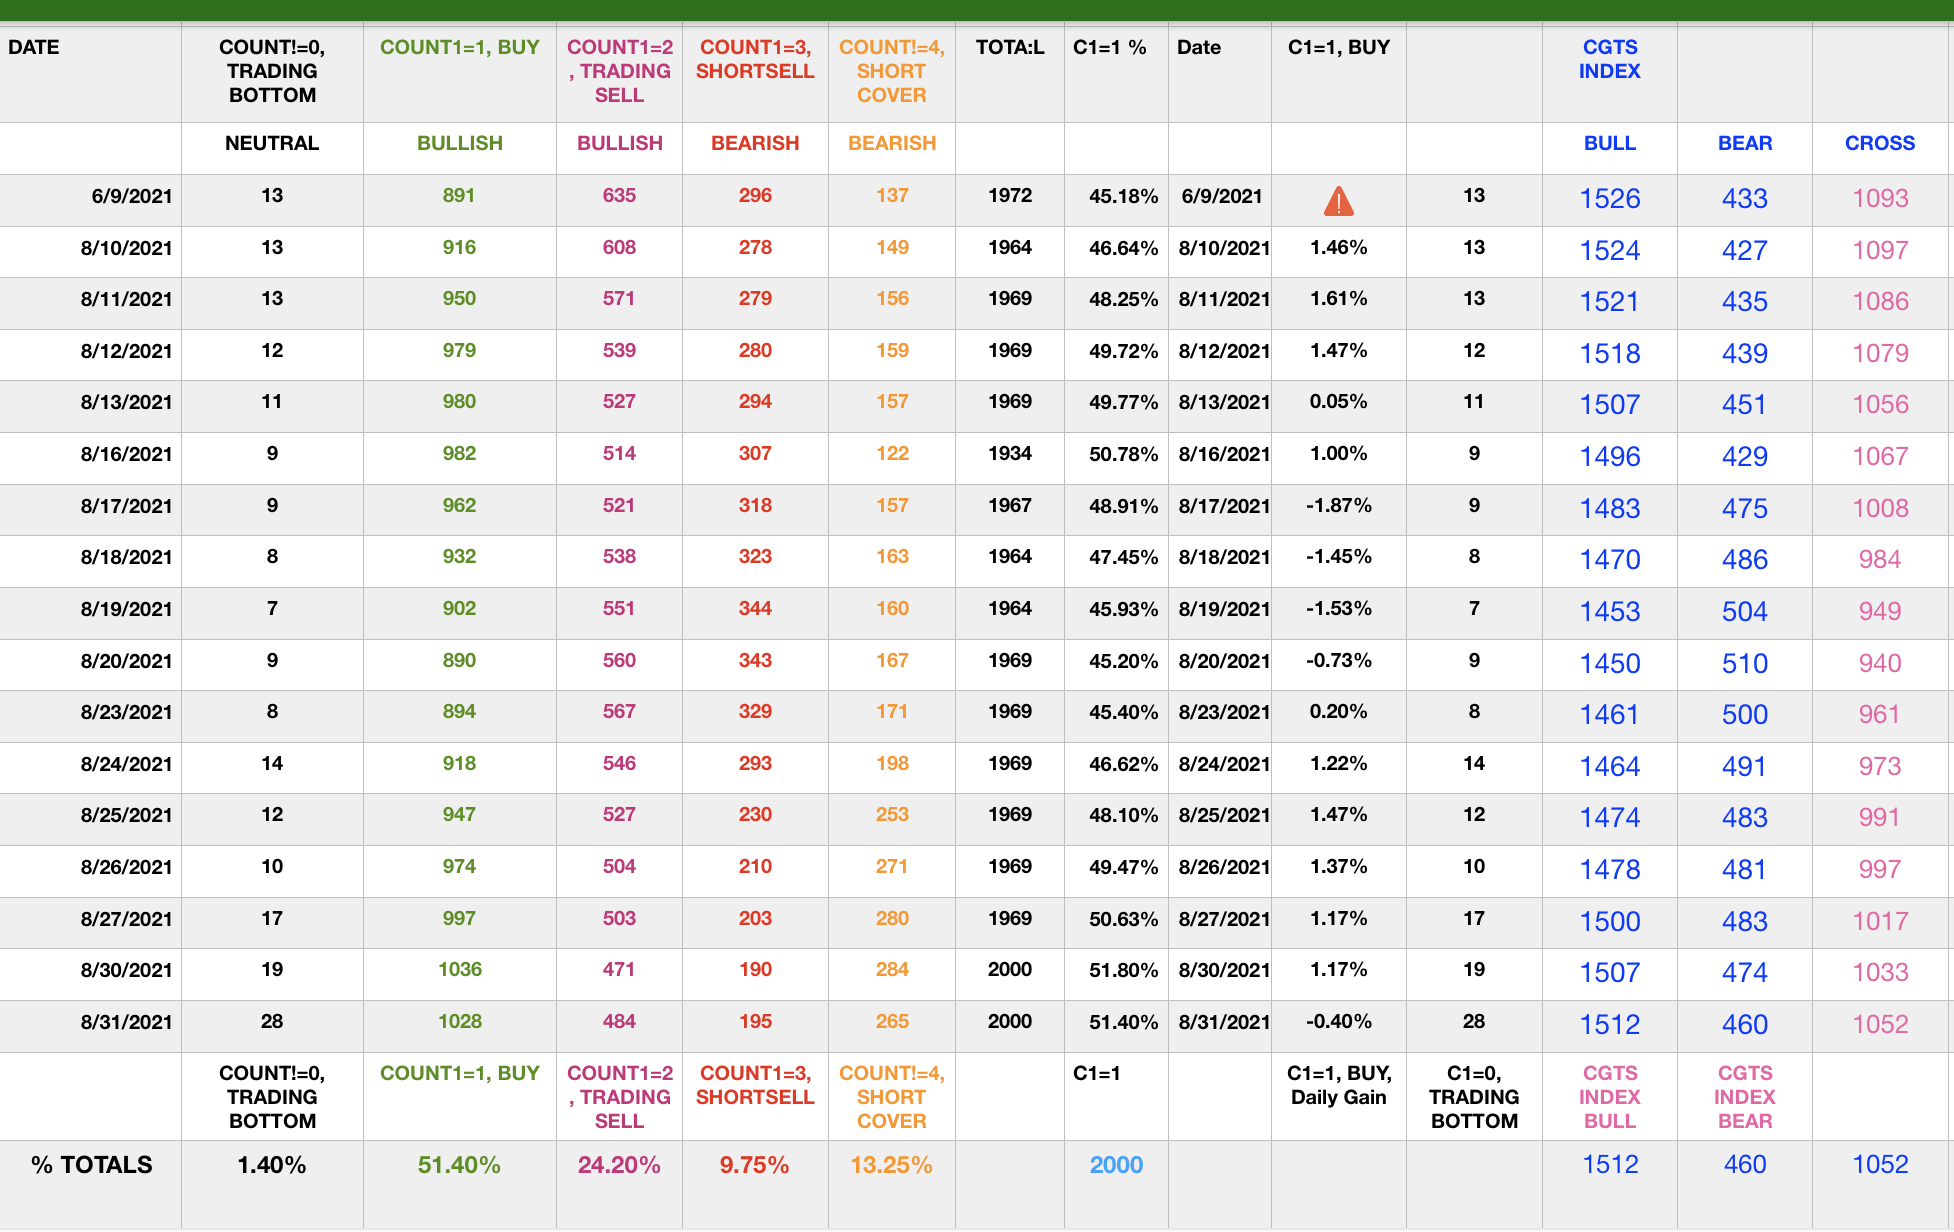
Task: Click the 13.25% short cover total
Action: click(x=891, y=1165)
